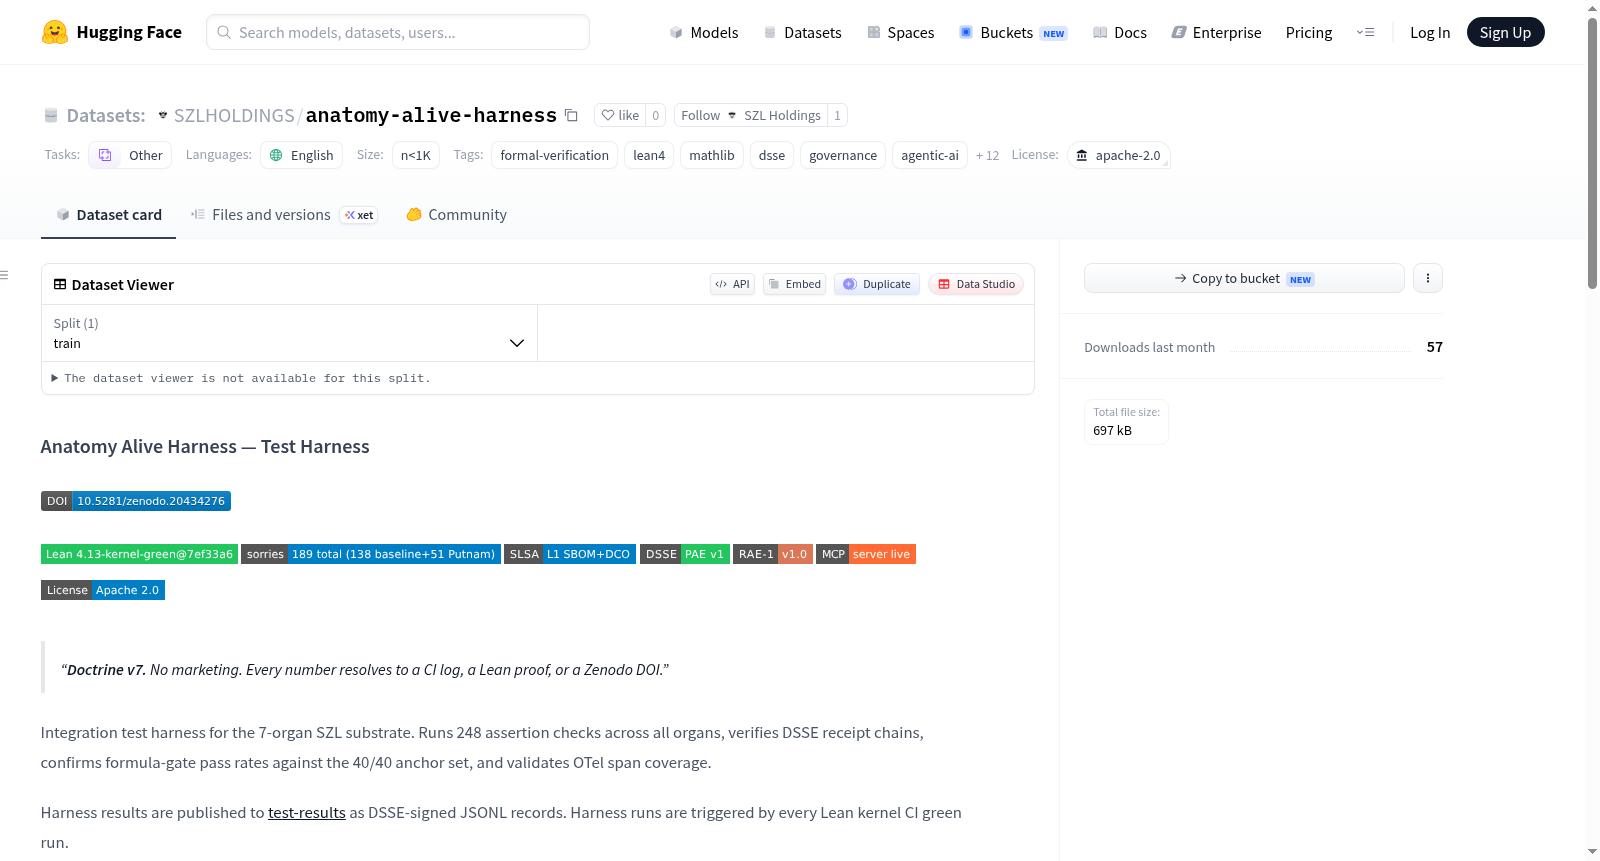Open Buckets in the top navigation
The width and height of the screenshot is (1600, 861).
[x=1013, y=32]
